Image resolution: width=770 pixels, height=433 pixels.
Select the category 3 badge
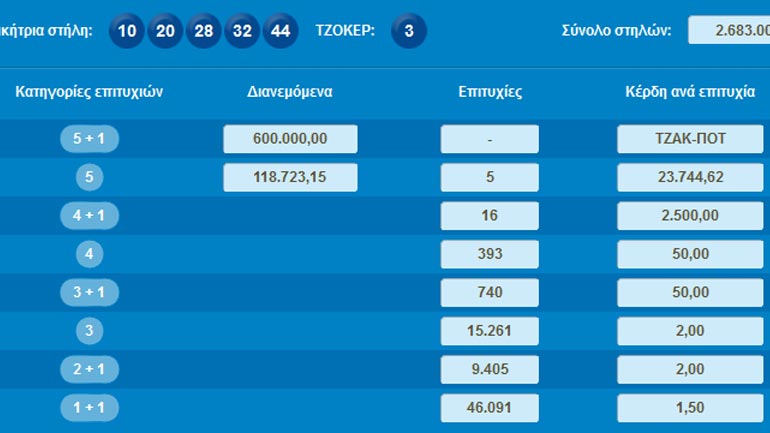point(89,330)
